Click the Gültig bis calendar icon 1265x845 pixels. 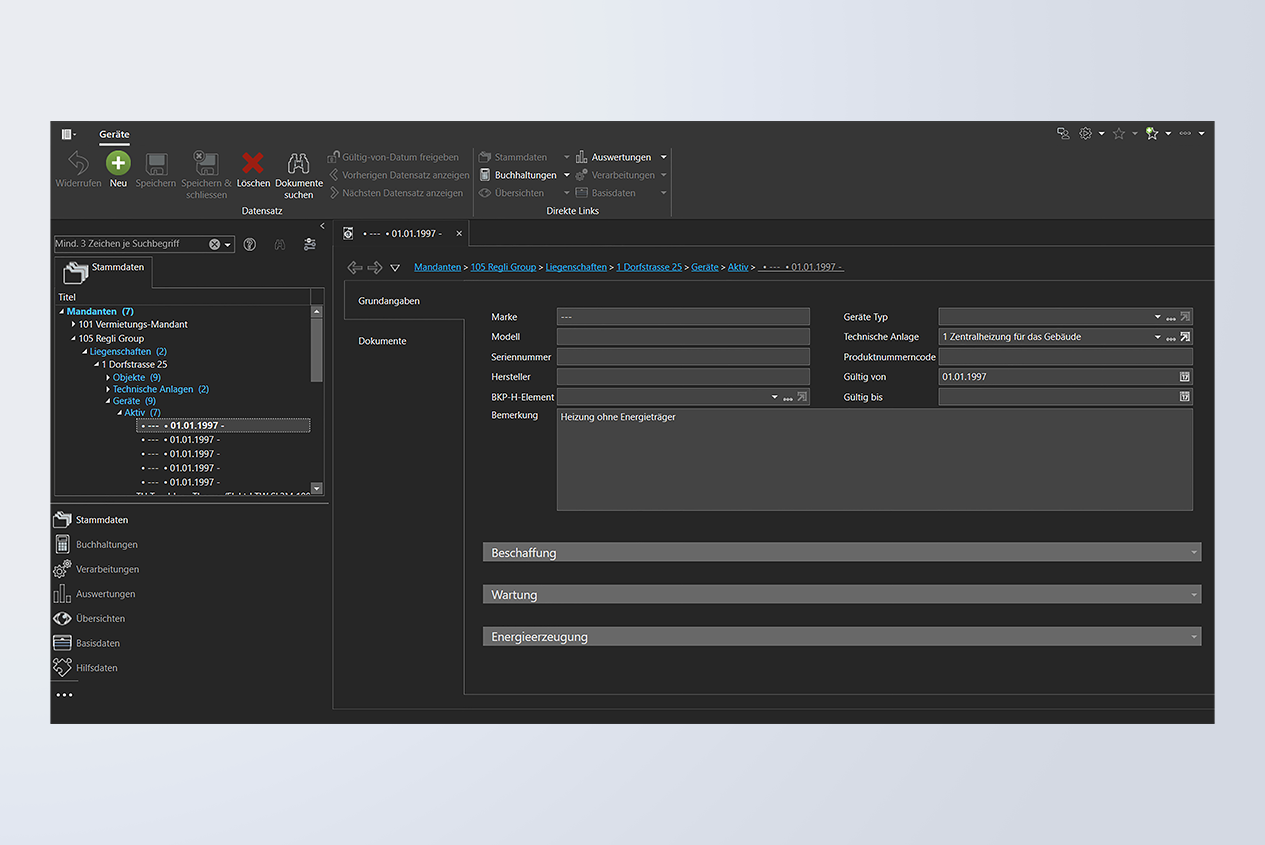[1184, 397]
